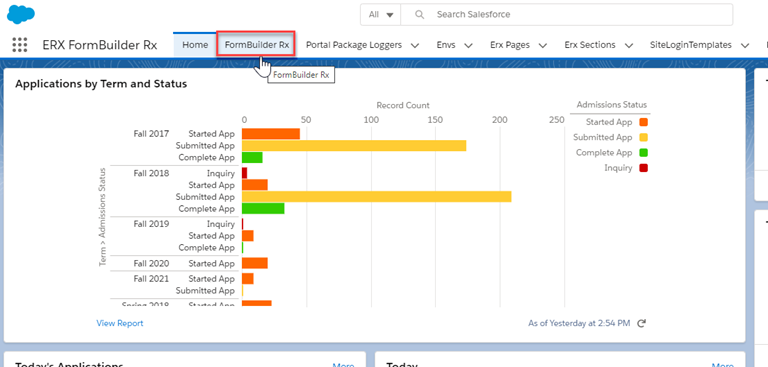The height and width of the screenshot is (367, 768).
Task: Click the Fall 2018 Submitted App bar
Action: tap(377, 196)
